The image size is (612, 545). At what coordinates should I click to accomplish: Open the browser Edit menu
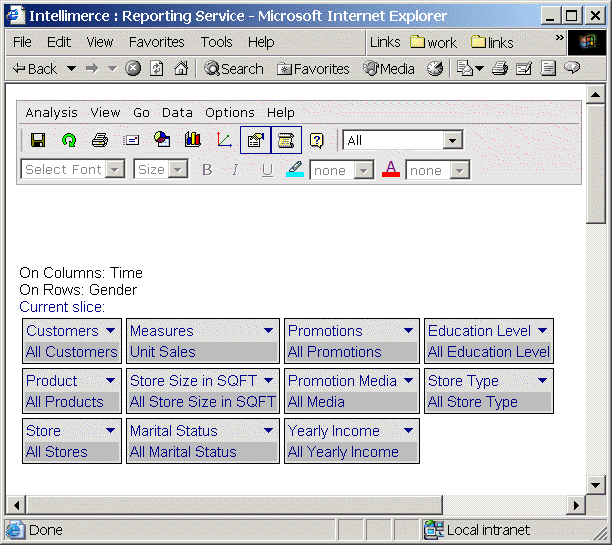[x=59, y=42]
